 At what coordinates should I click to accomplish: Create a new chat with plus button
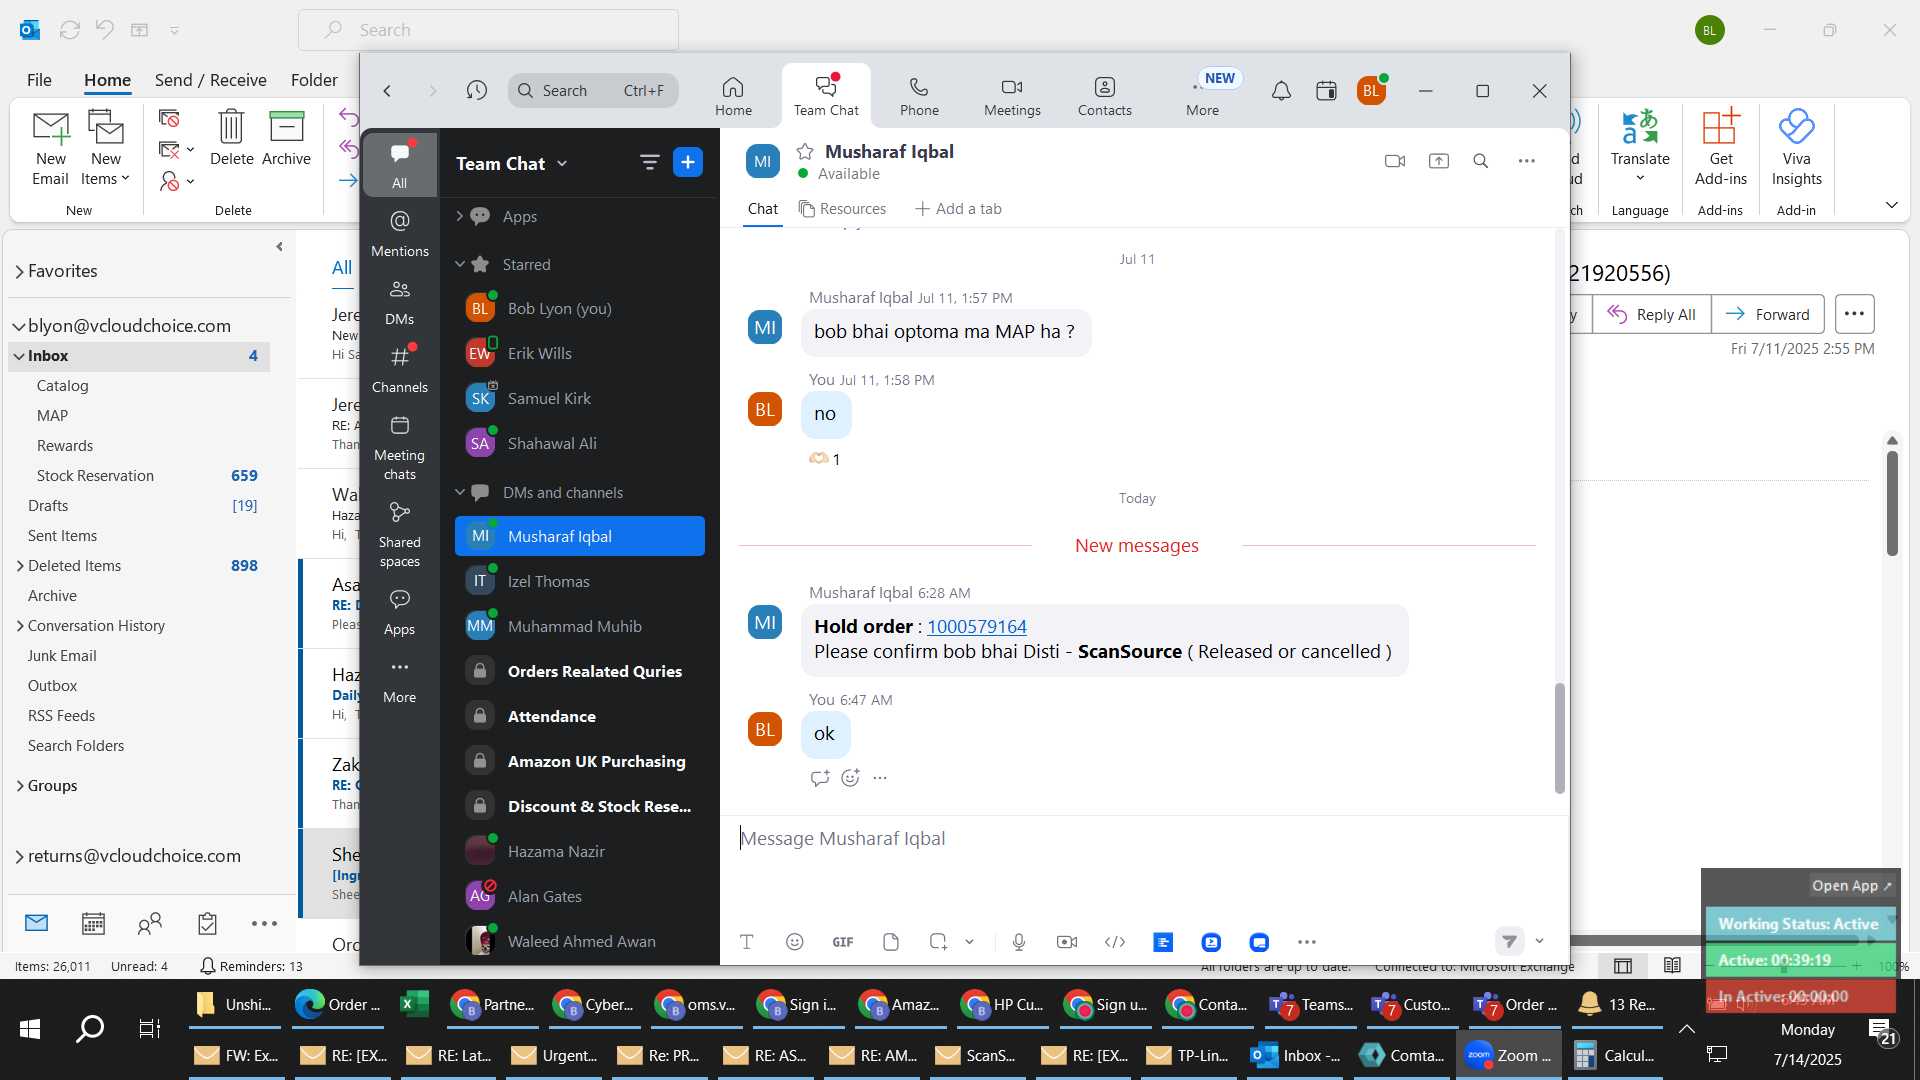[x=688, y=162]
